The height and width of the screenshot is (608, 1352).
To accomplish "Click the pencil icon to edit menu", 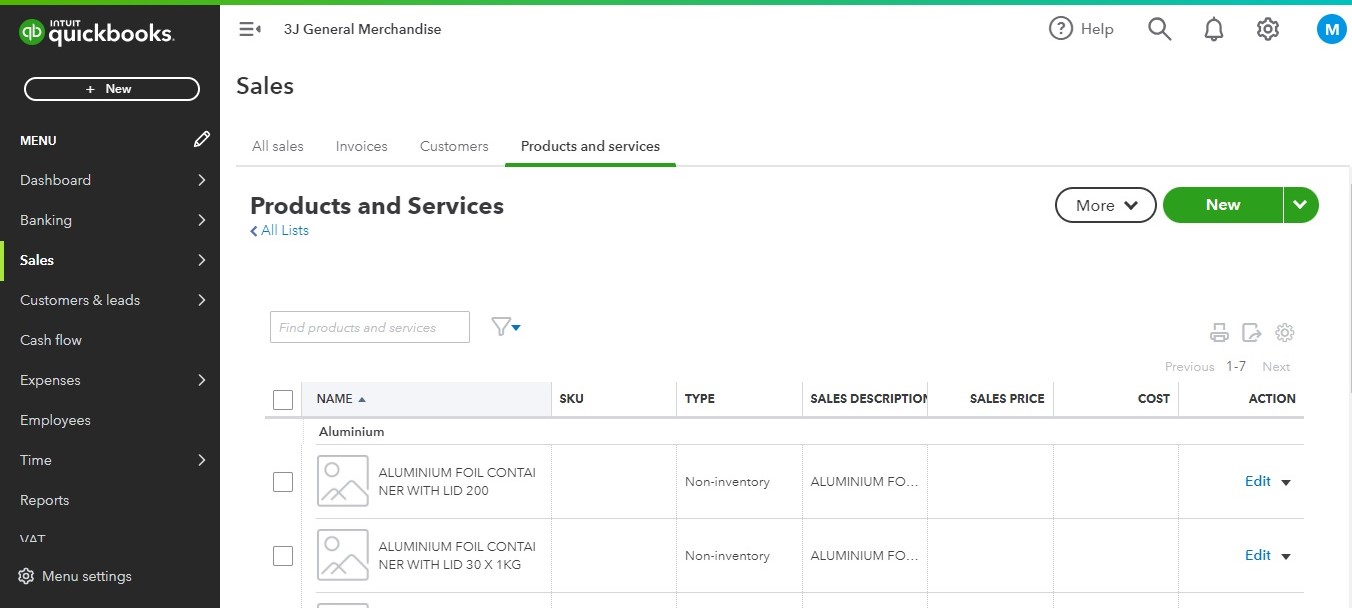I will coord(202,140).
